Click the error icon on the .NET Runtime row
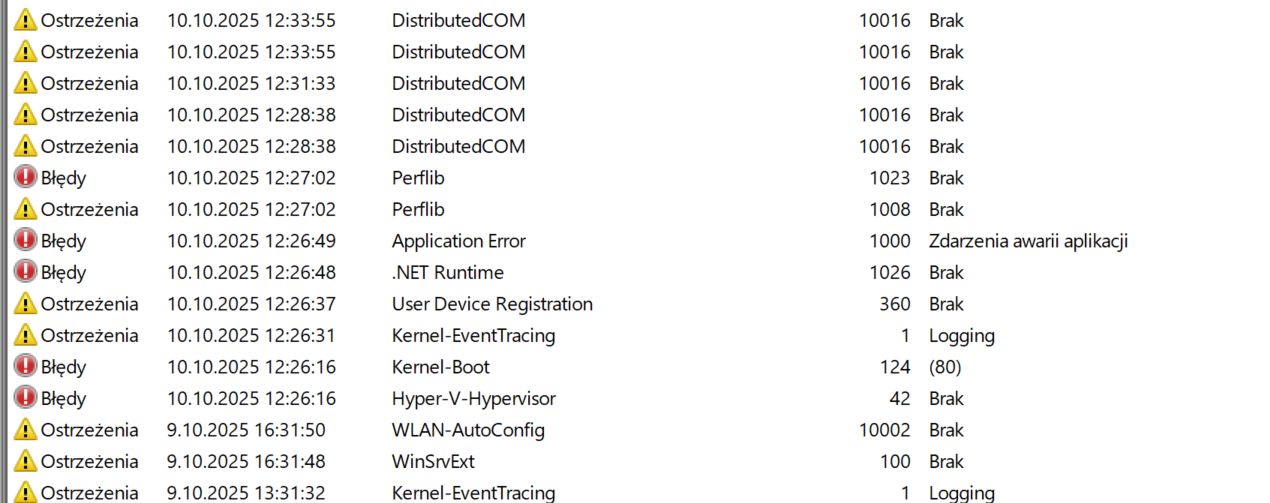The height and width of the screenshot is (503, 1270). point(26,273)
